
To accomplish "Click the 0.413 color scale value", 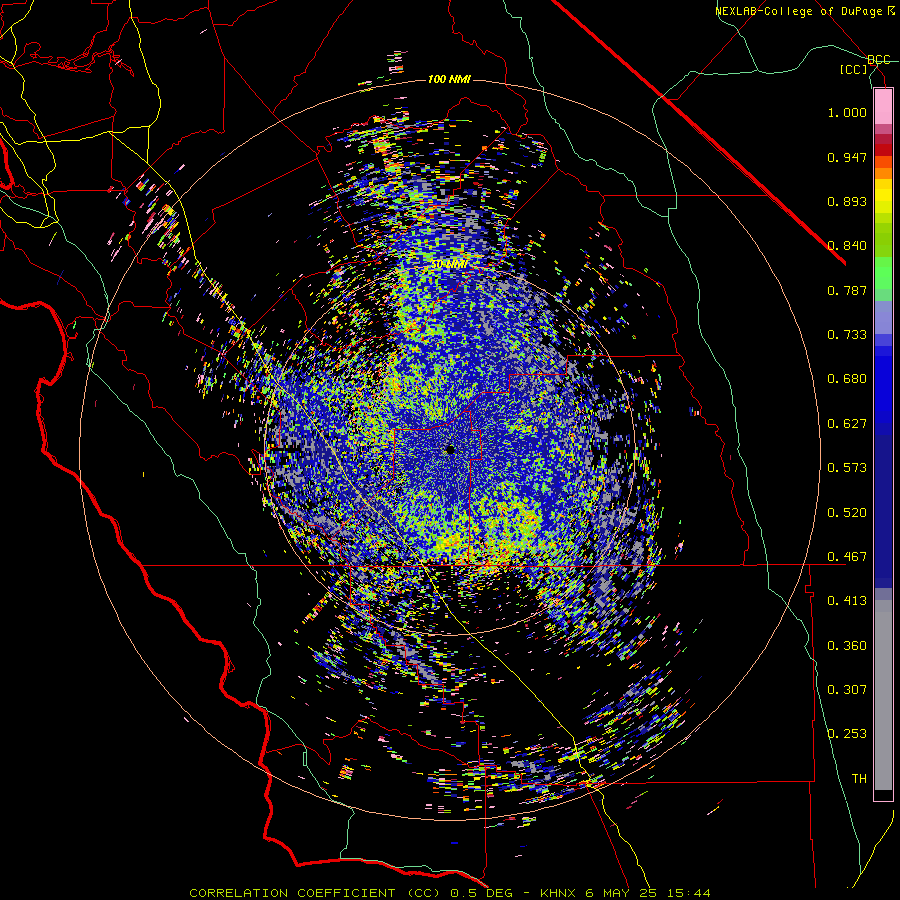I will point(847,601).
